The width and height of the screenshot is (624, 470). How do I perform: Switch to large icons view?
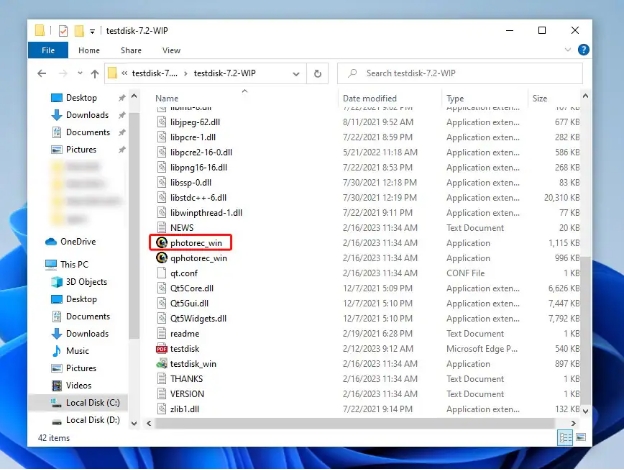tap(582, 438)
